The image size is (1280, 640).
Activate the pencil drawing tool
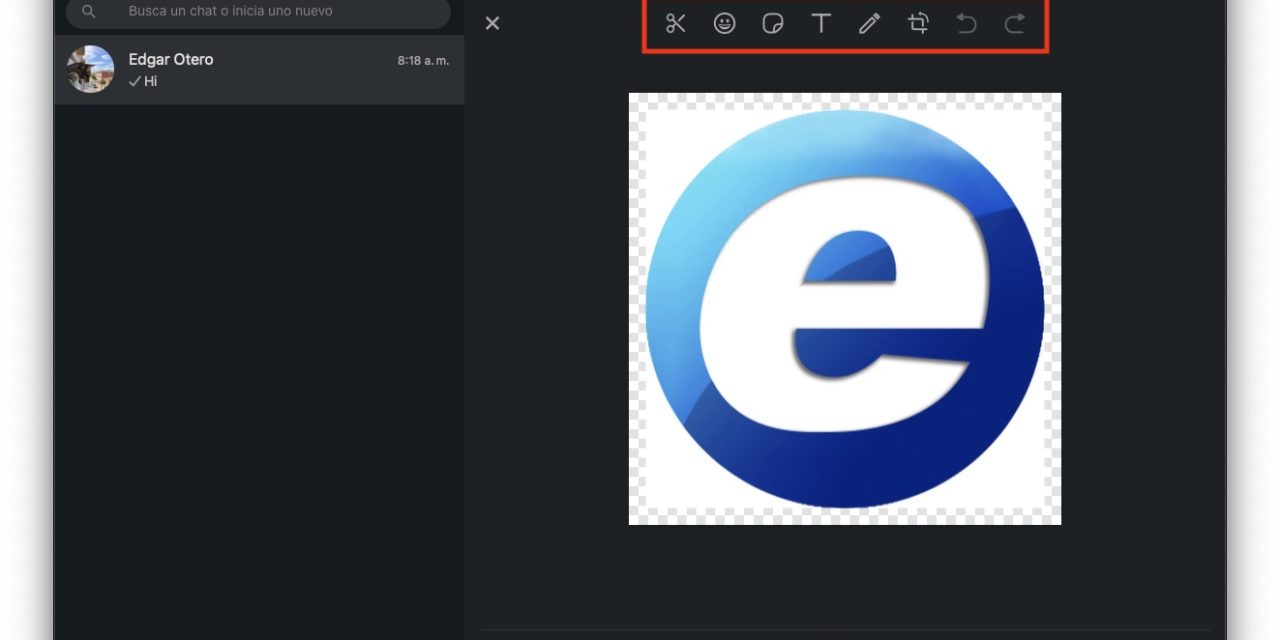(869, 24)
